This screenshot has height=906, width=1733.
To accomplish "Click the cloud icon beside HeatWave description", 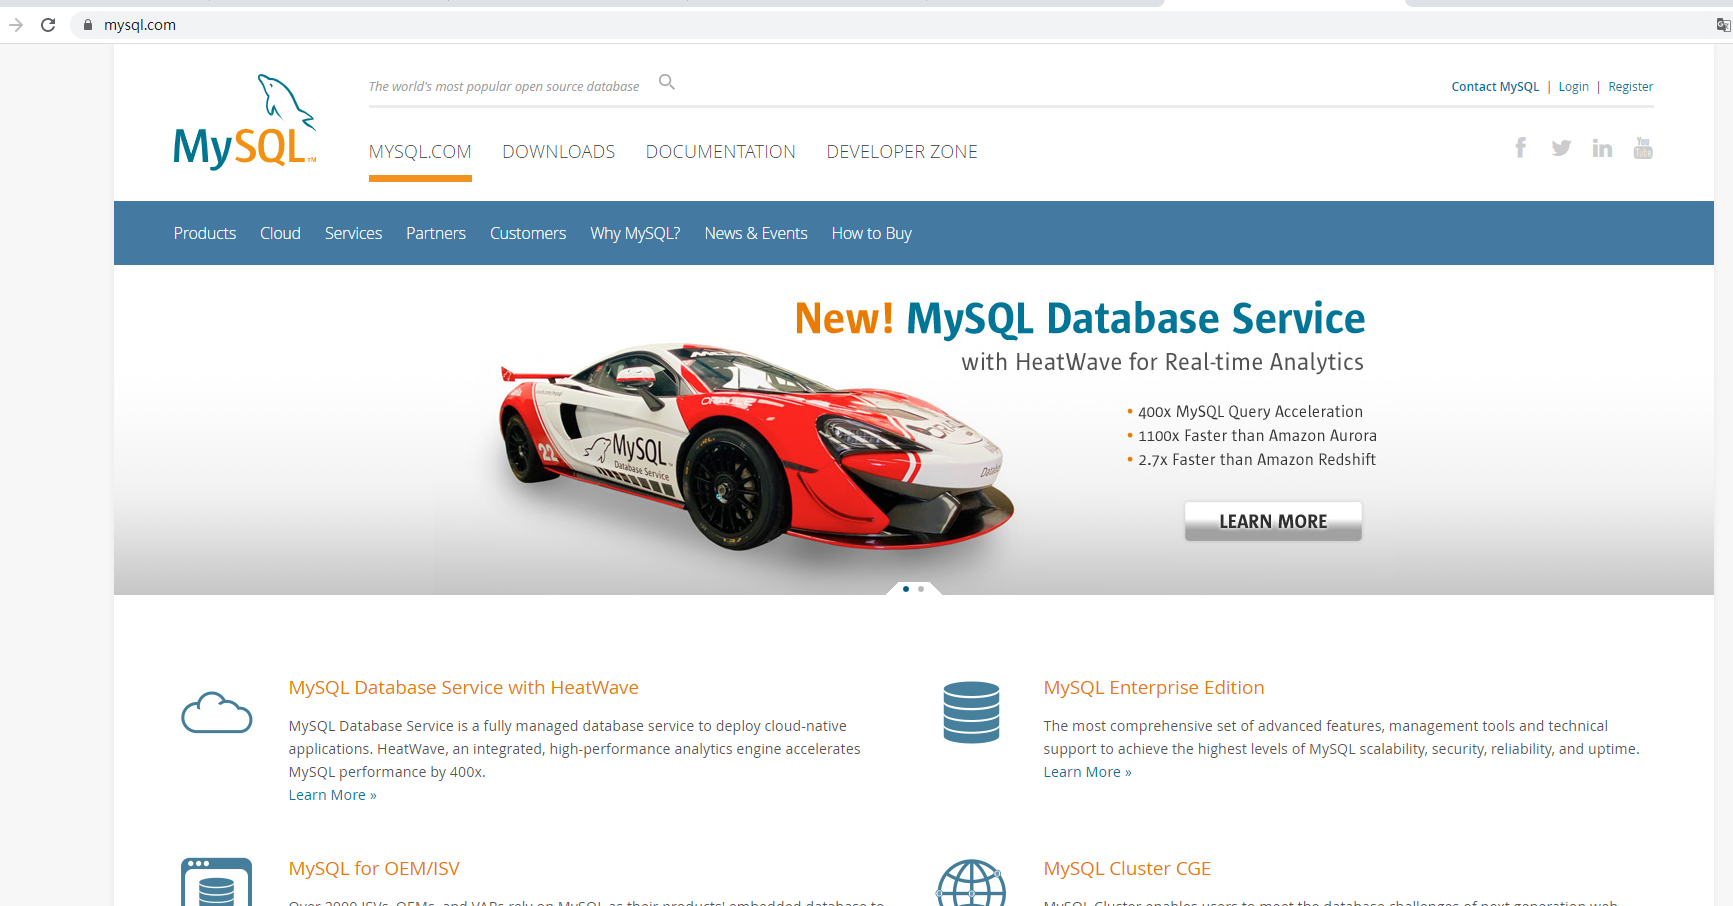I will pos(216,712).
